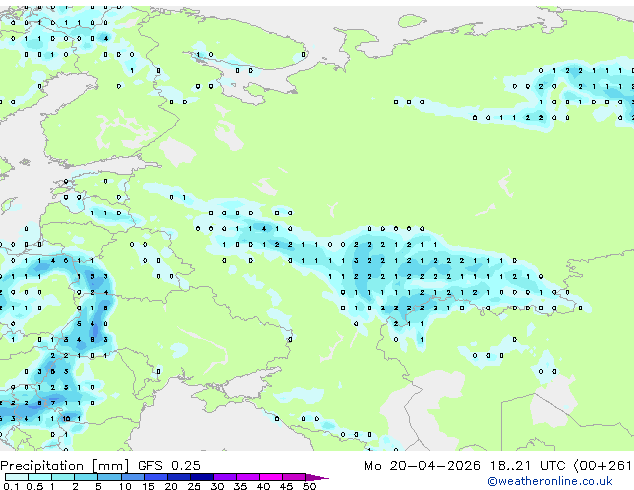Click the 45–50 mm legend color box
This screenshot has height=490, width=634.
coord(294,477)
